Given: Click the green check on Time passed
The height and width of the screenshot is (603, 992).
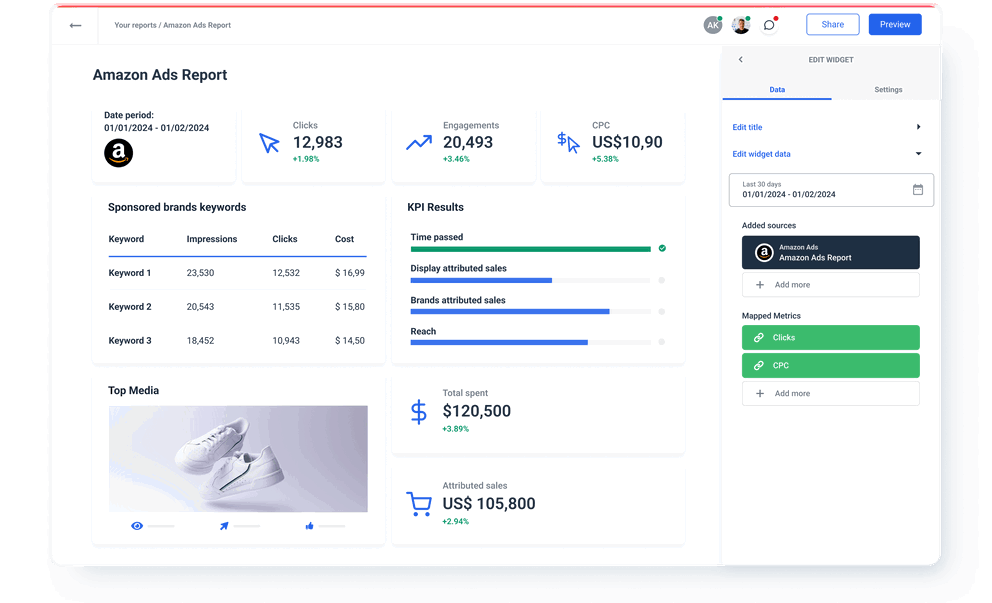Looking at the screenshot, I should (x=662, y=248).
